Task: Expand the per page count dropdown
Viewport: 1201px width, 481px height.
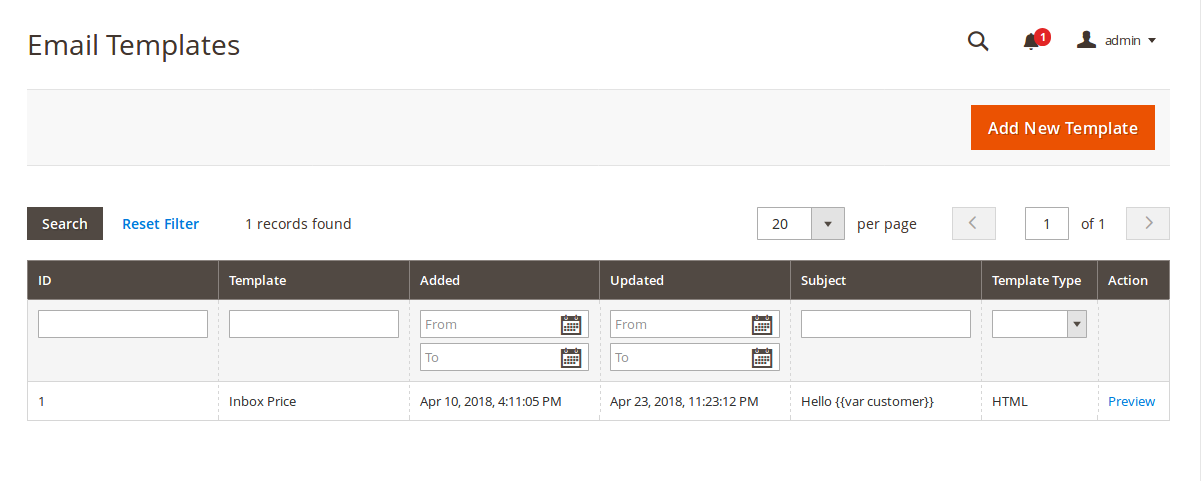Action: pyautogui.click(x=827, y=224)
